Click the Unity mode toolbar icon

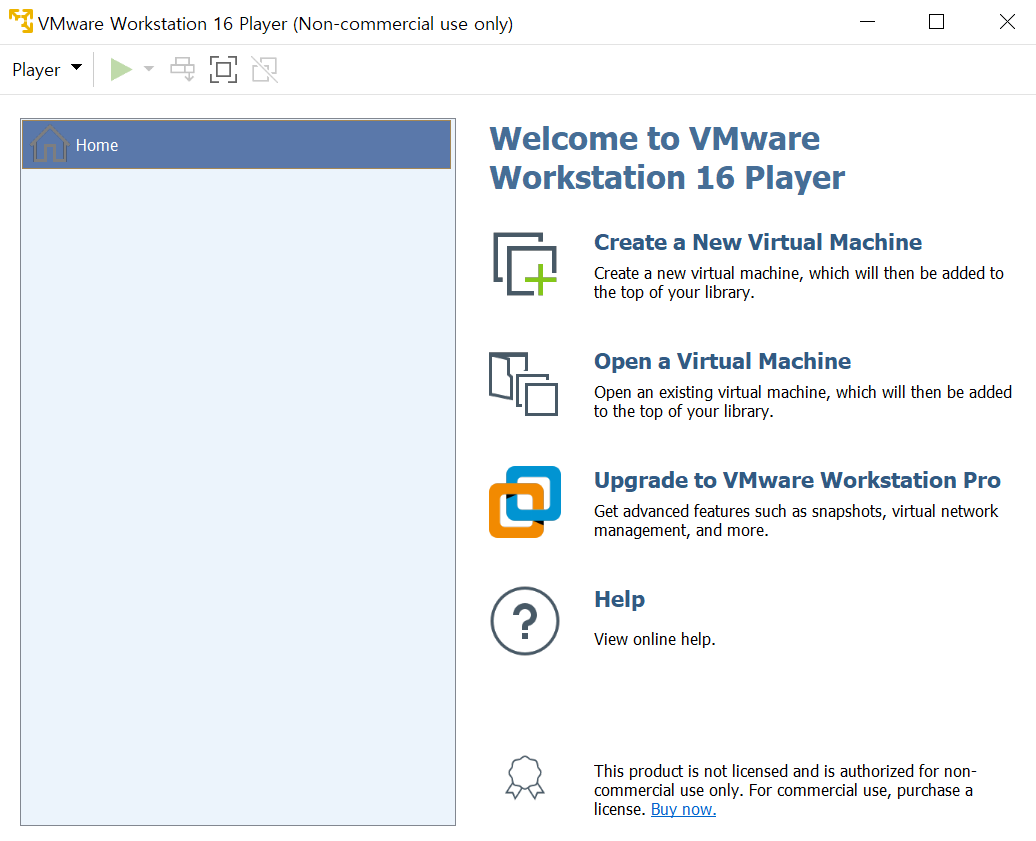coord(264,69)
